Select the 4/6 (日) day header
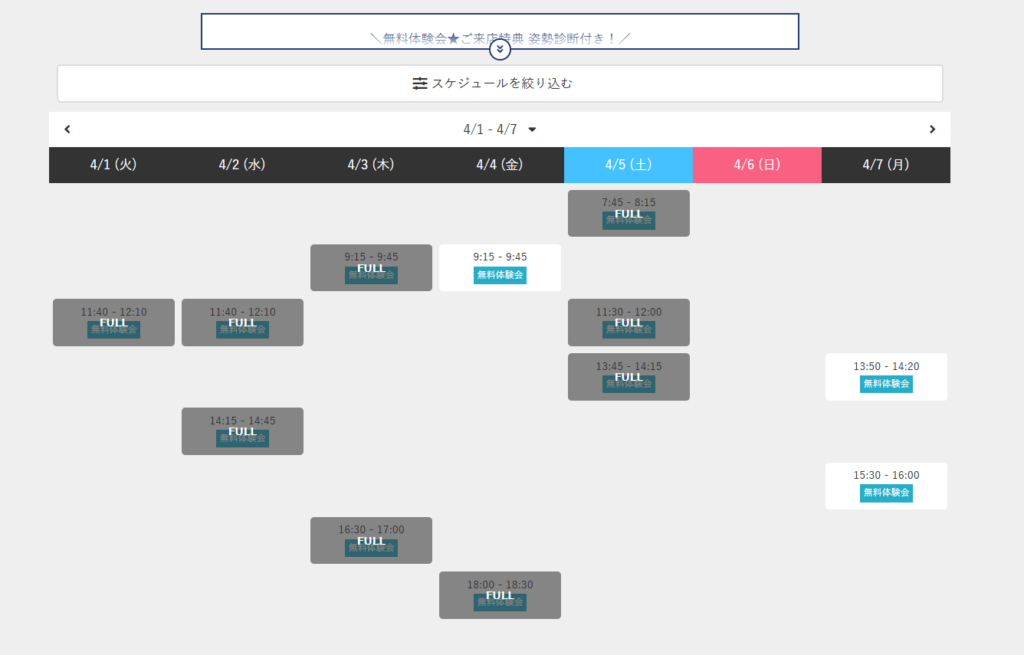This screenshot has height=655, width=1024. pyautogui.click(x=757, y=165)
